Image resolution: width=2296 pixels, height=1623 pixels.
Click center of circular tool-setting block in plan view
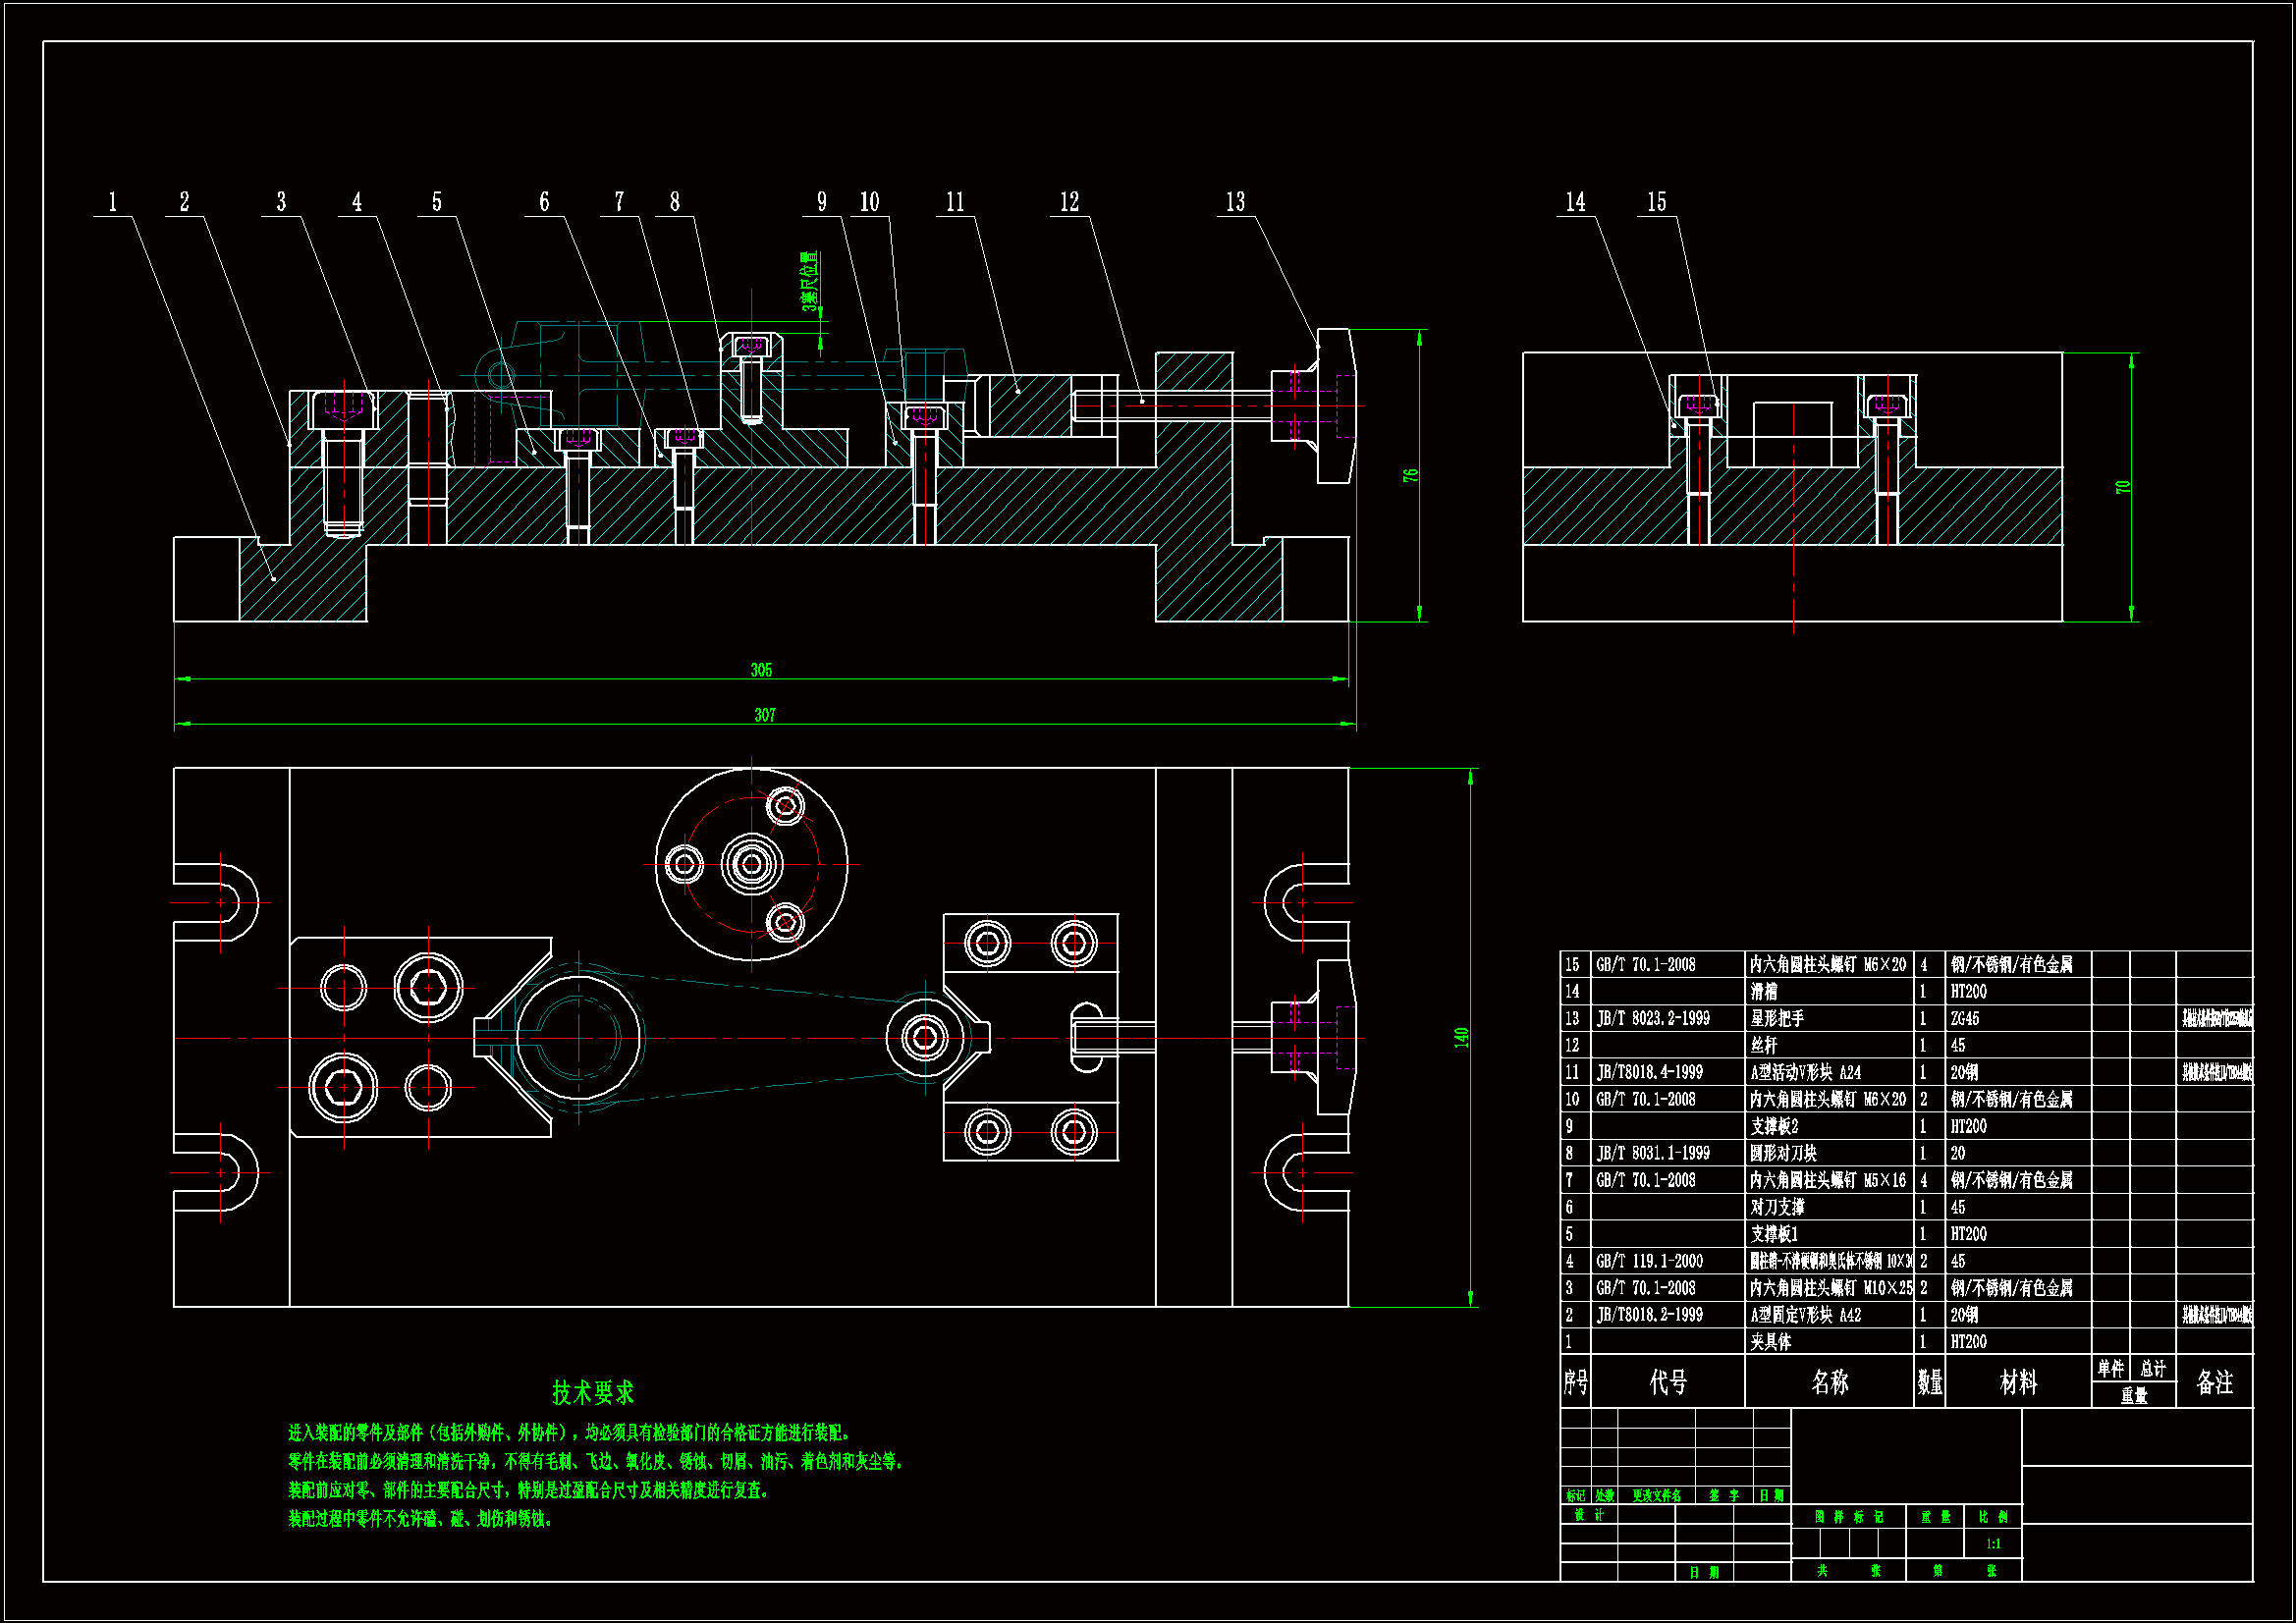coord(752,864)
